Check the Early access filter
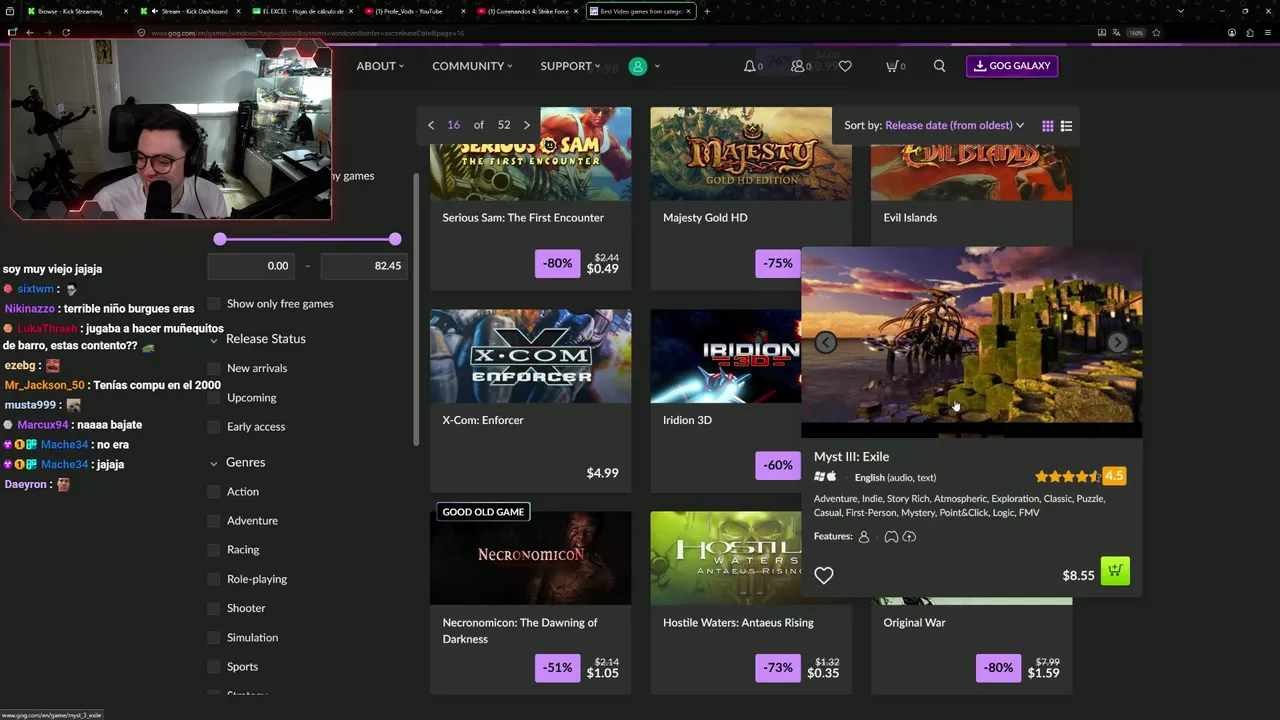This screenshot has height=720, width=1280. click(x=214, y=427)
